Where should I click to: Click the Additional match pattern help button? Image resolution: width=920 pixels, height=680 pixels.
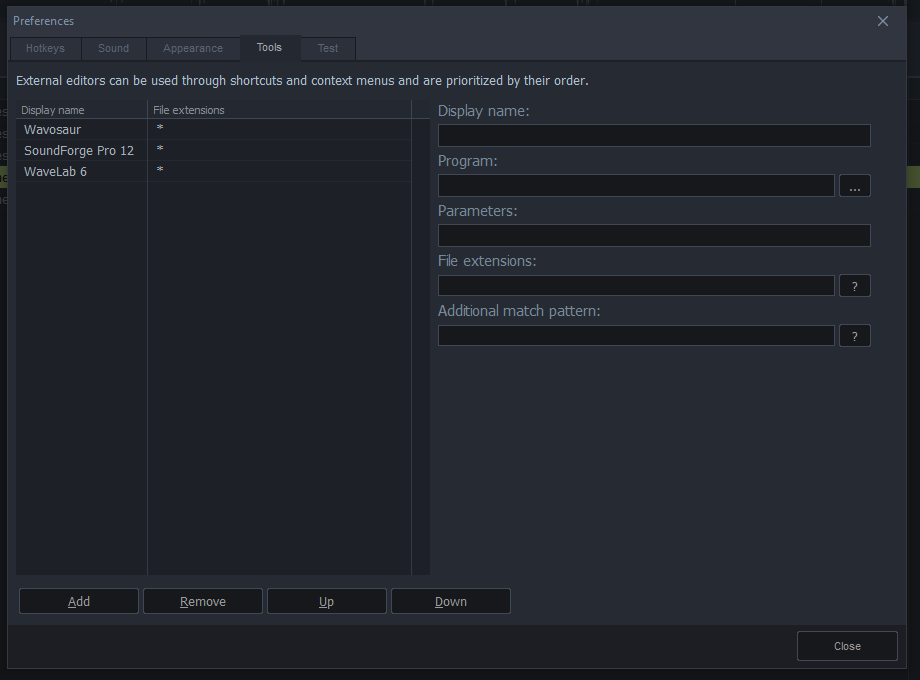click(x=854, y=336)
